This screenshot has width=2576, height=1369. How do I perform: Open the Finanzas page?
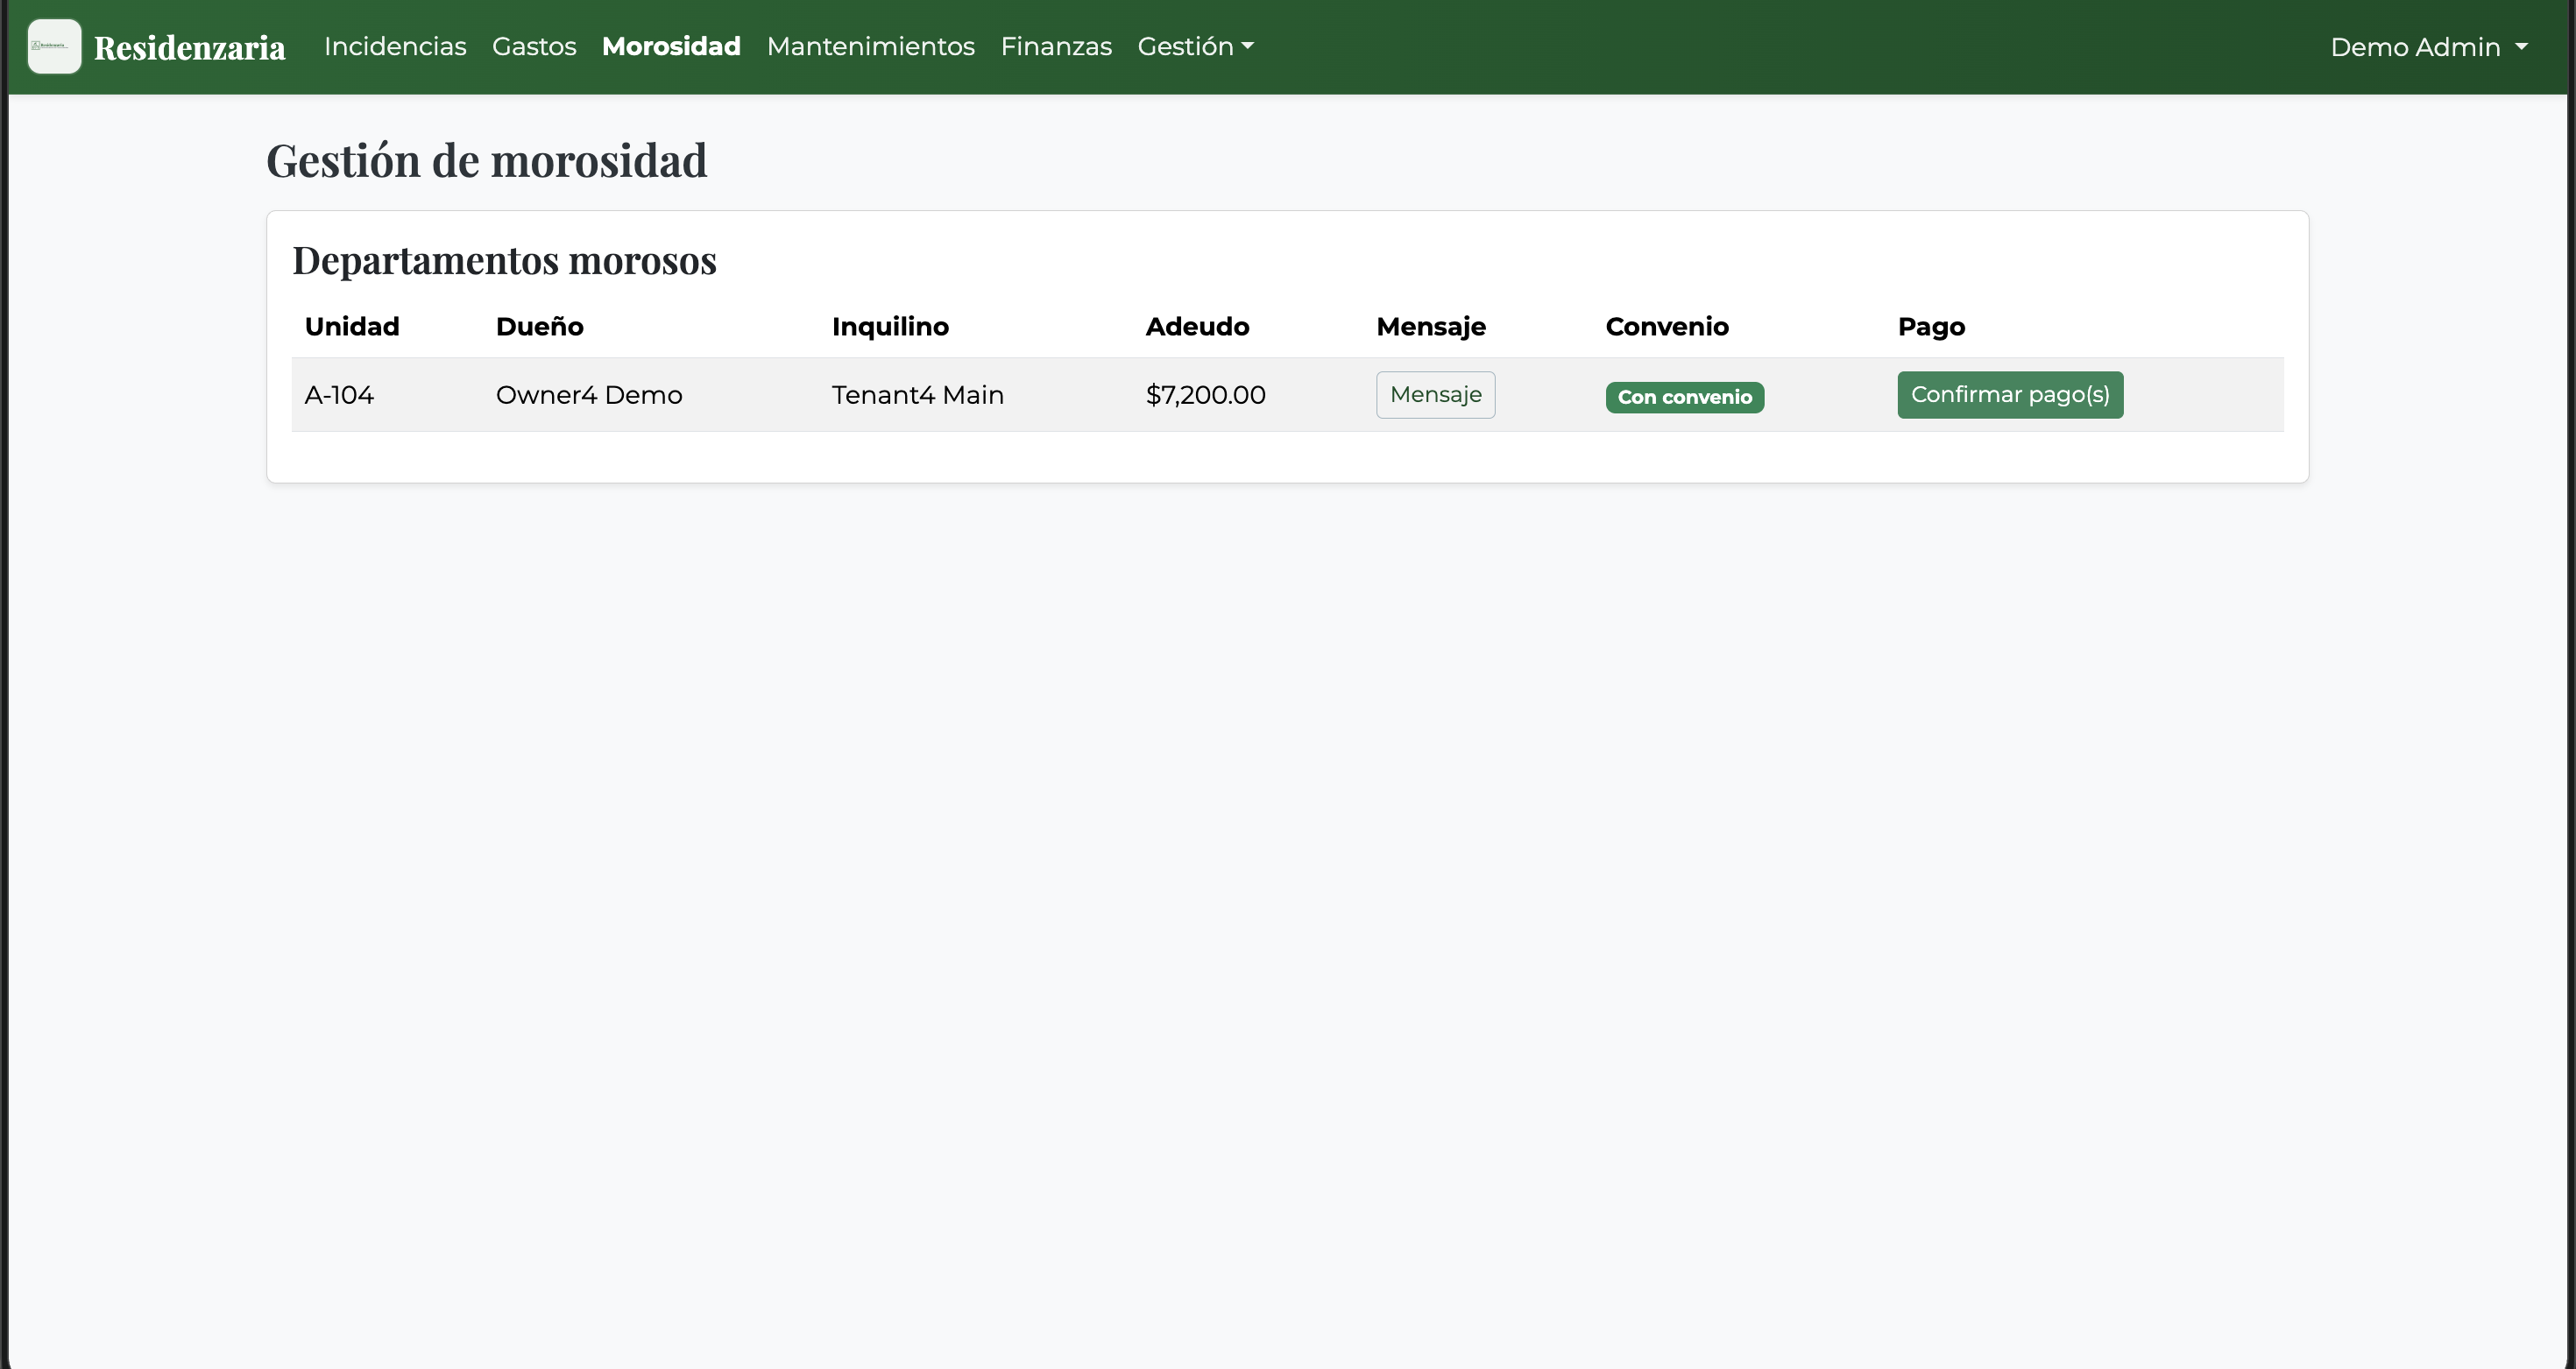click(x=1056, y=46)
